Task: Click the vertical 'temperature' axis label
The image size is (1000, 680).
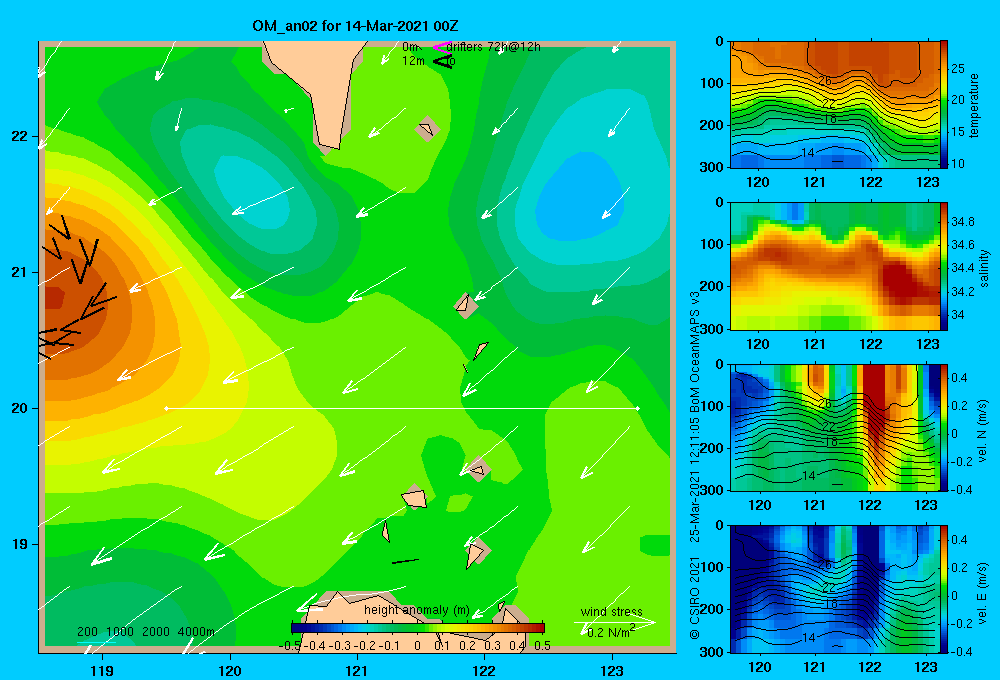Action: point(974,105)
